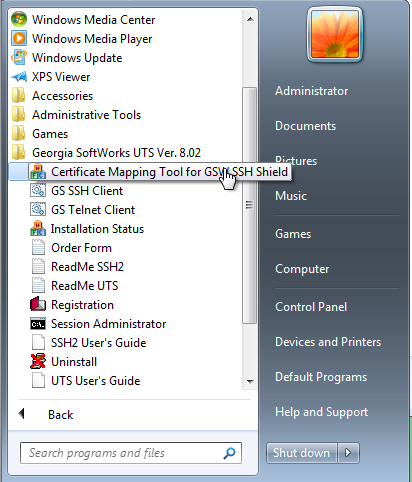Open Devices and Printers
The height and width of the screenshot is (482, 412).
click(x=328, y=342)
